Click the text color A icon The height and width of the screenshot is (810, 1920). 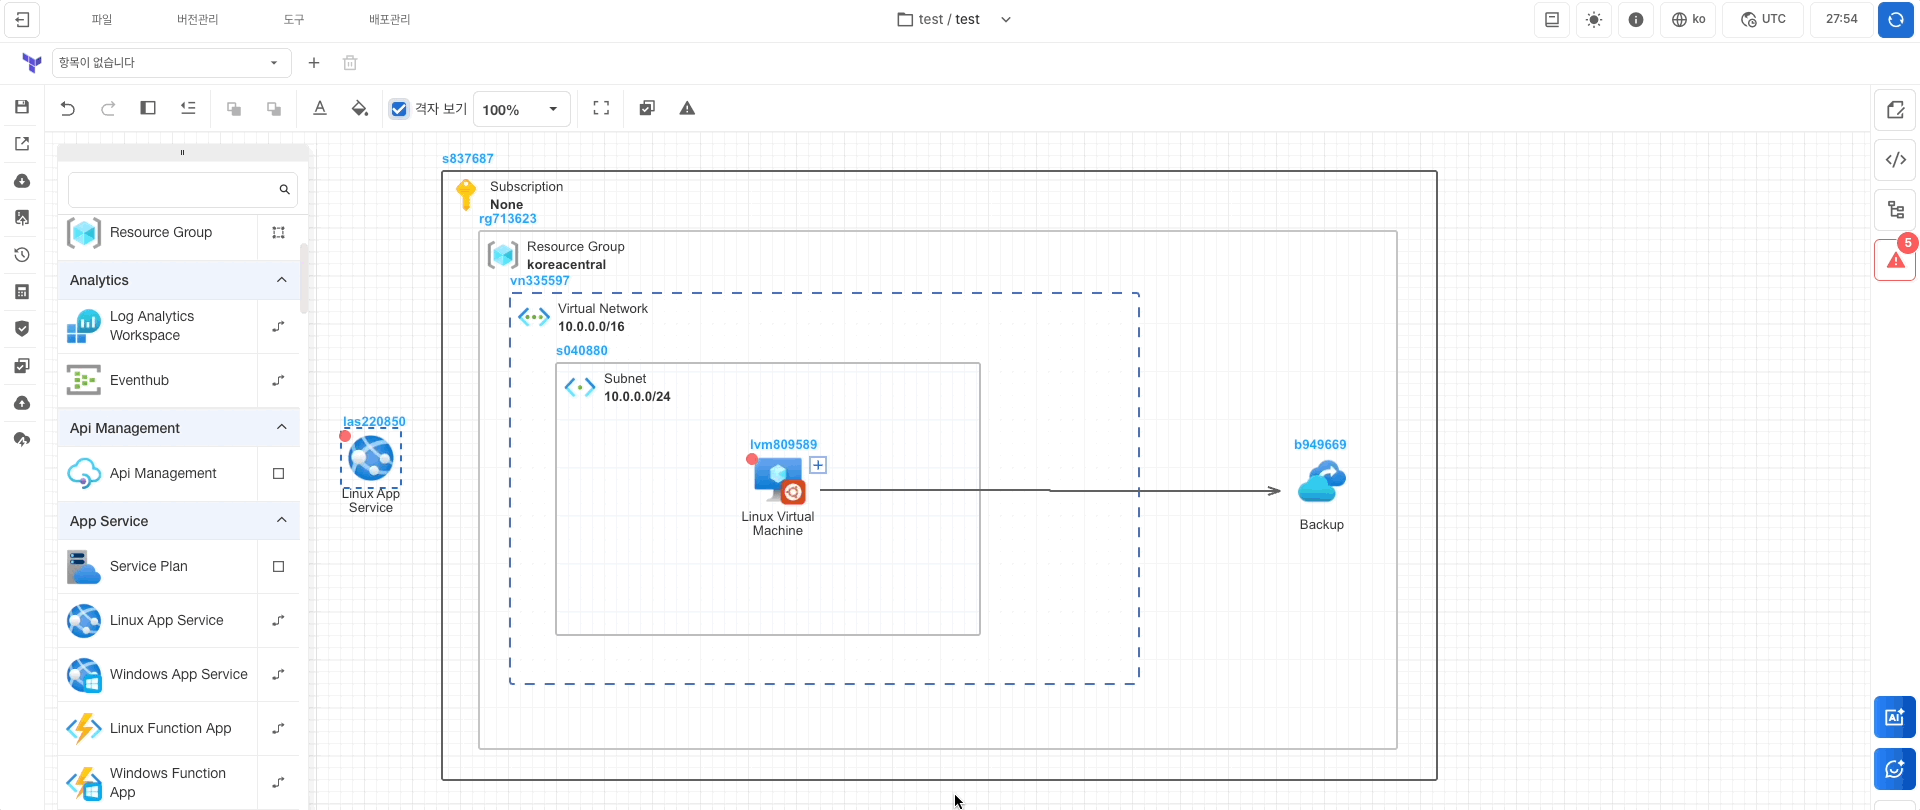(x=320, y=109)
